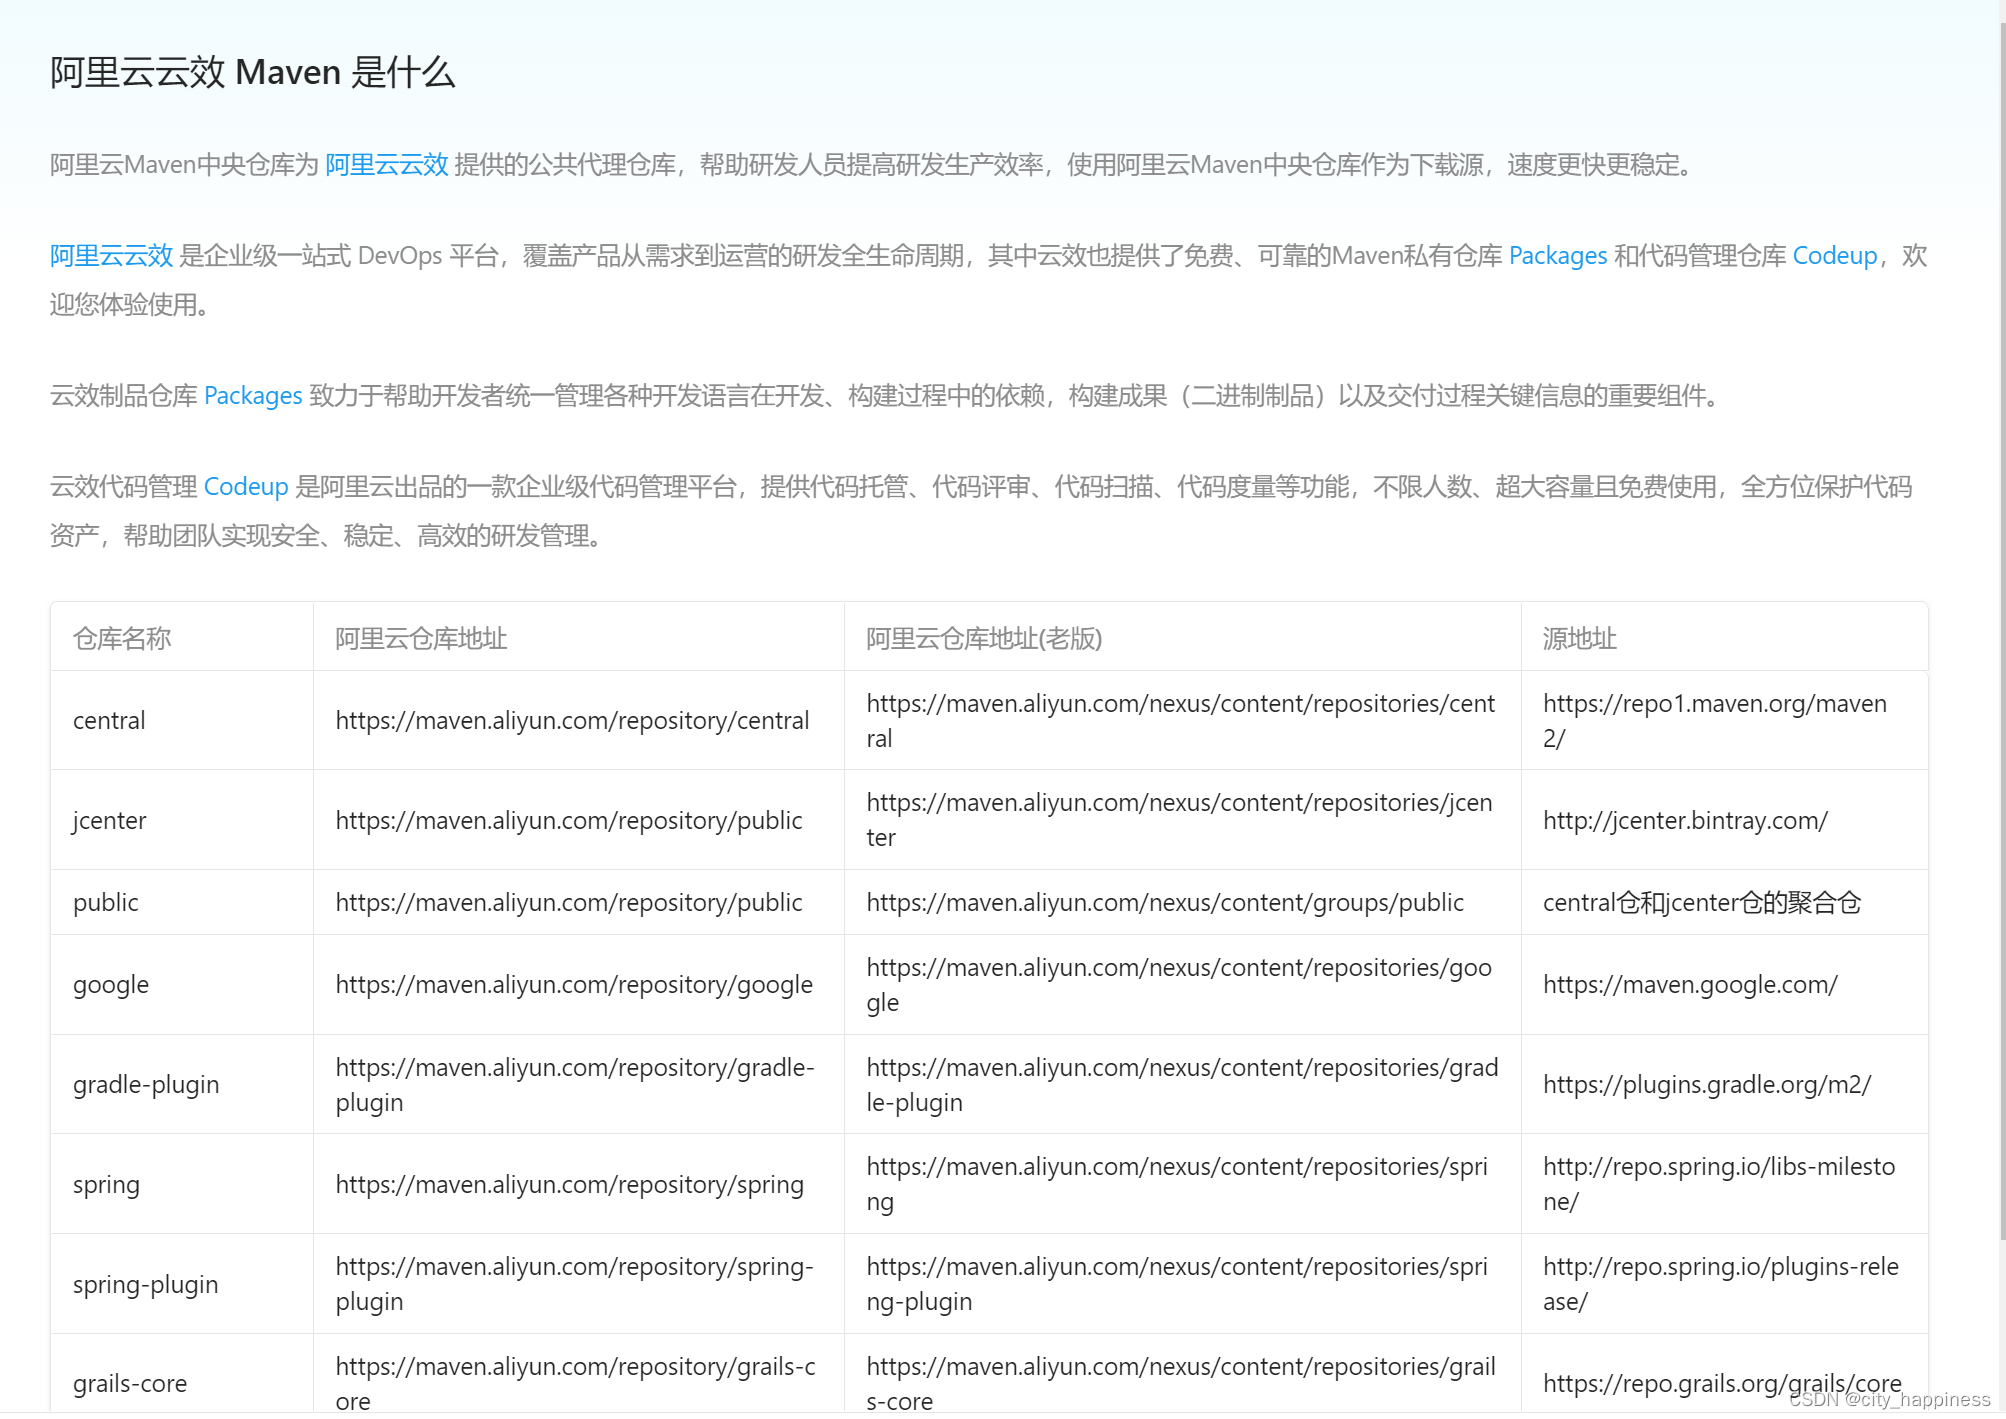Click the https://repo1.maven.org/maven2/ source address
Image resolution: width=2006 pixels, height=1419 pixels.
(x=1715, y=721)
